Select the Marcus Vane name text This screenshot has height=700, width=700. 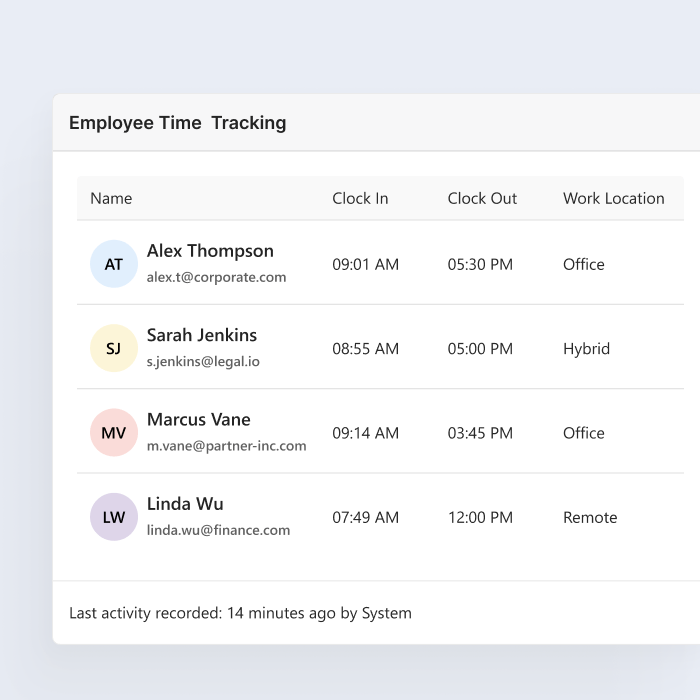(x=198, y=419)
